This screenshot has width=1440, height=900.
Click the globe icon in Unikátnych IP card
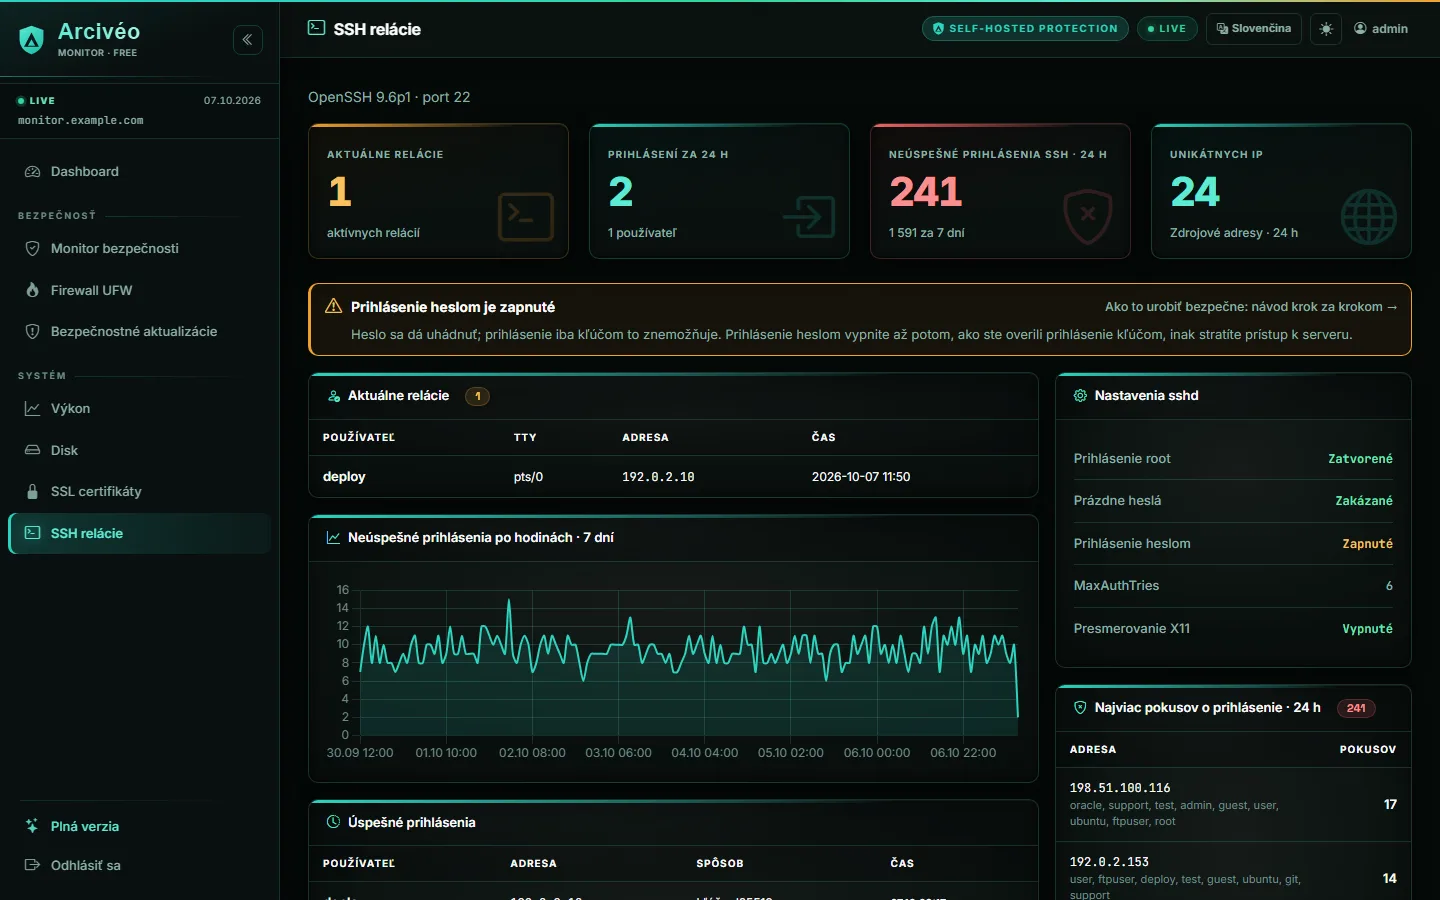[1369, 217]
